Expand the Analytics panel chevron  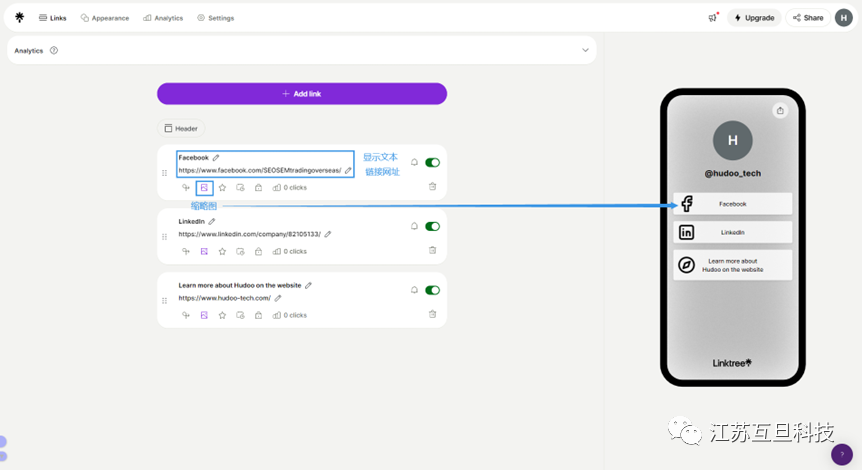(585, 50)
